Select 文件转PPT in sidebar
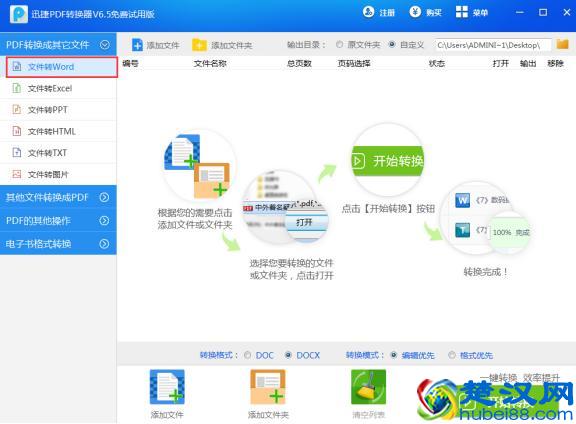 [x=58, y=109]
